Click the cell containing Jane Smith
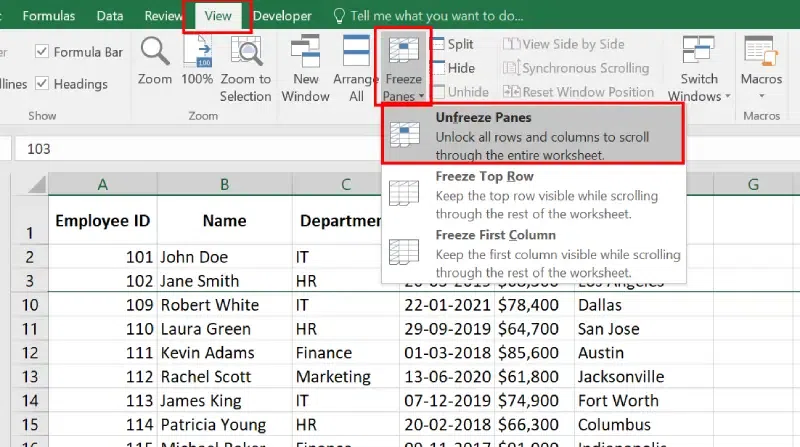 (224, 281)
